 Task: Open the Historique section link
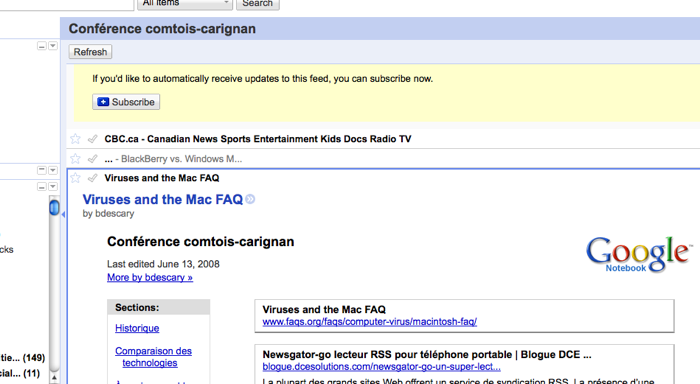(x=137, y=328)
